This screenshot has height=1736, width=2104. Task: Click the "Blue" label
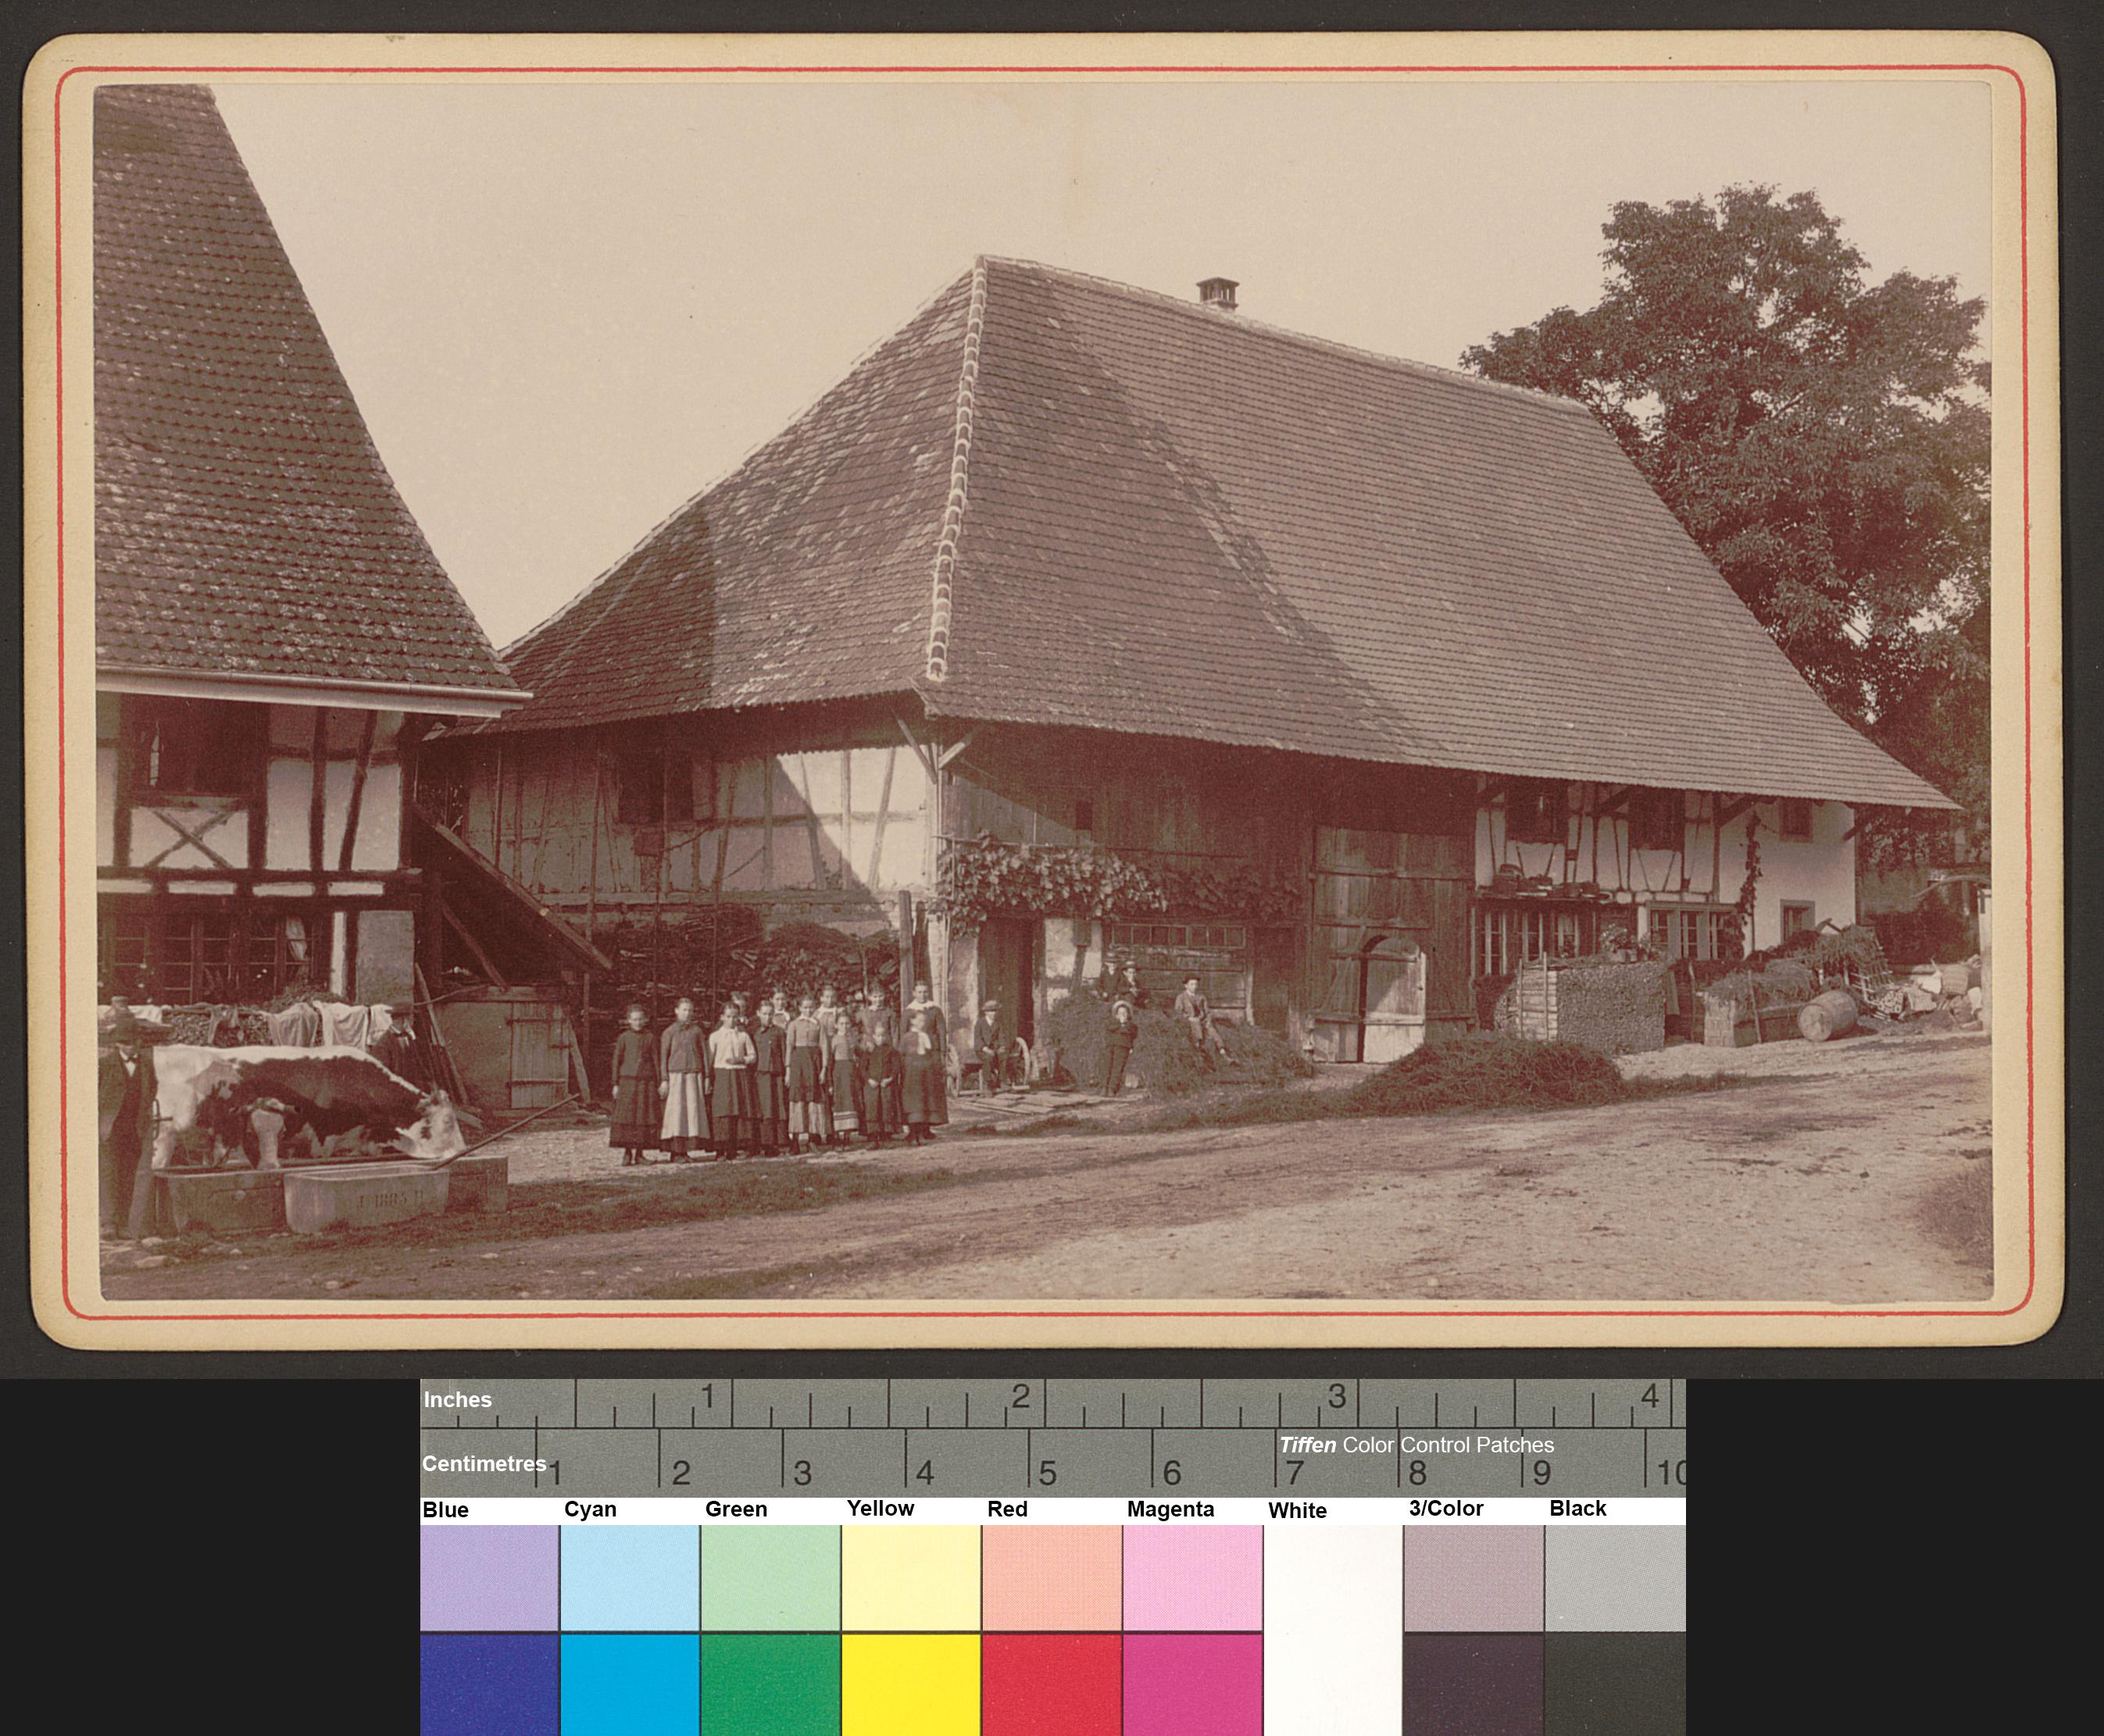click(x=445, y=1510)
